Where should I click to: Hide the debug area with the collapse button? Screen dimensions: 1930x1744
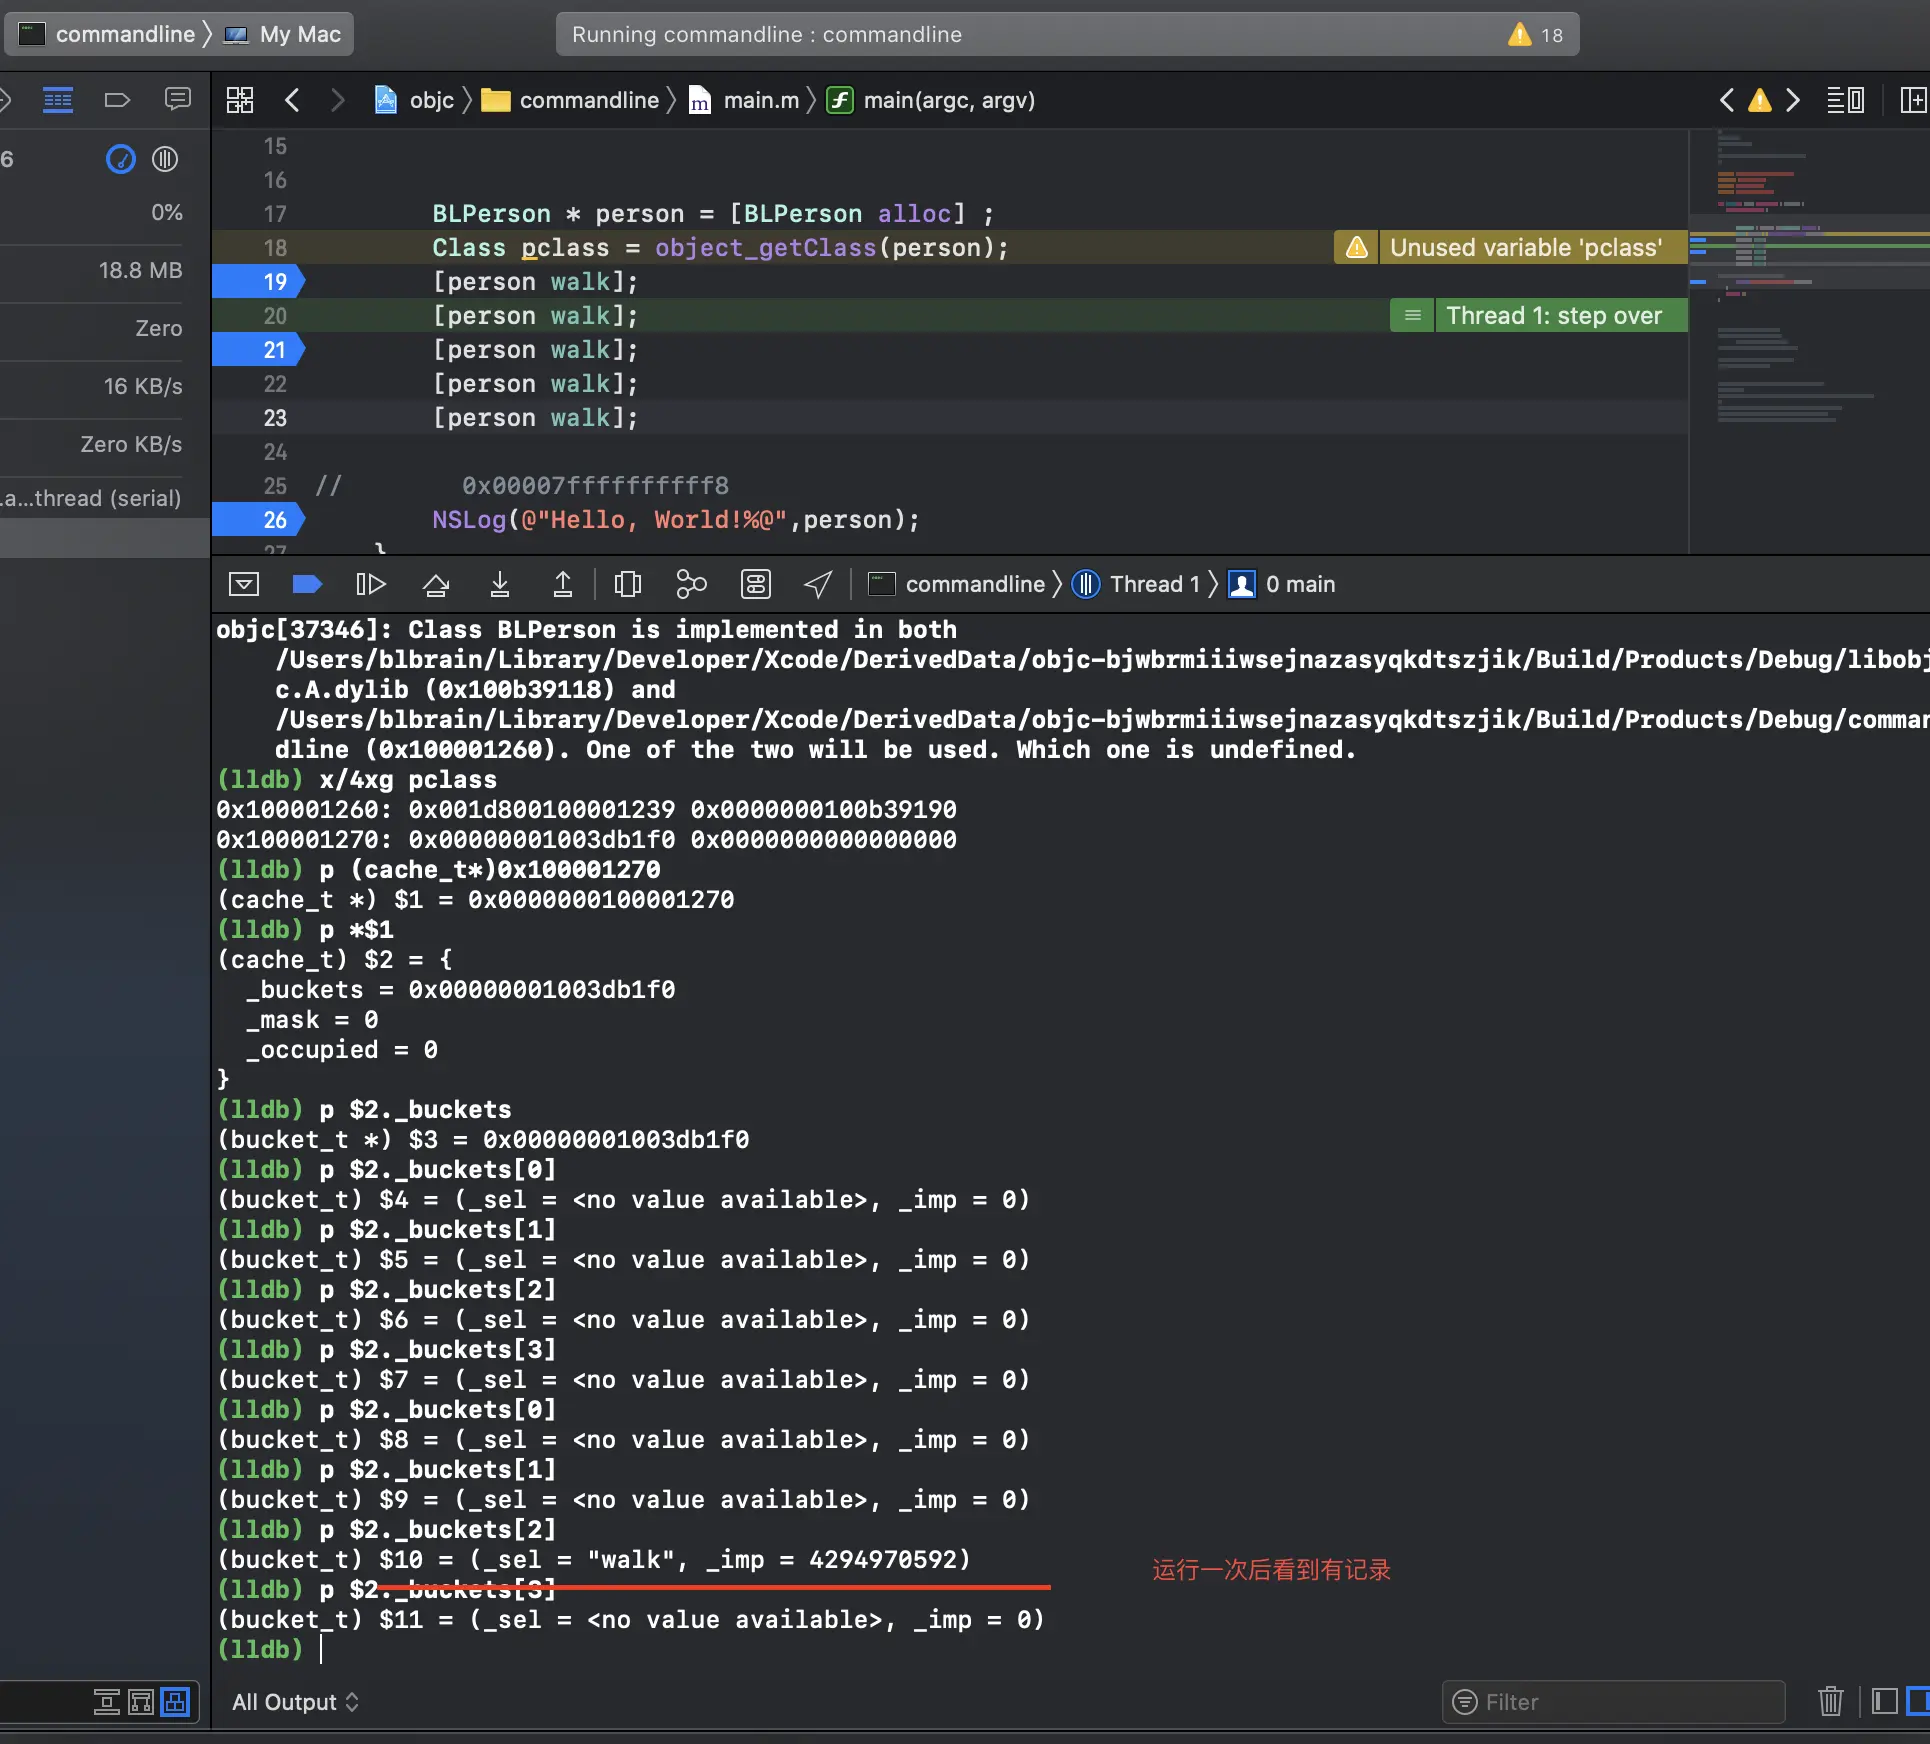pyautogui.click(x=244, y=584)
